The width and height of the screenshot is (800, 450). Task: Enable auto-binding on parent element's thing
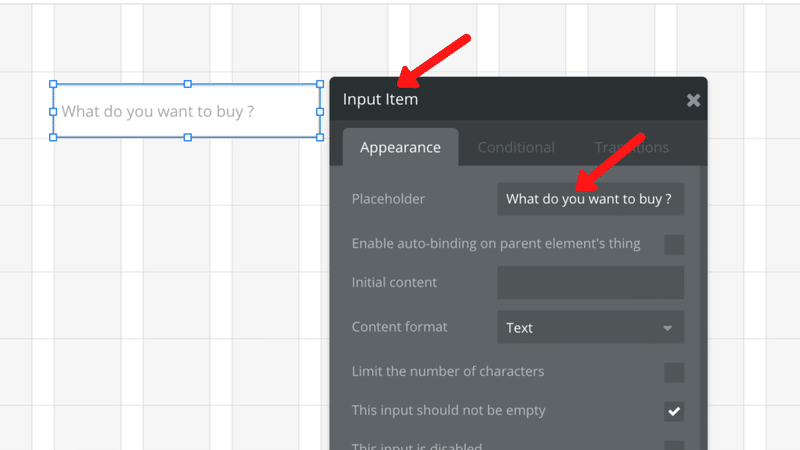(674, 244)
